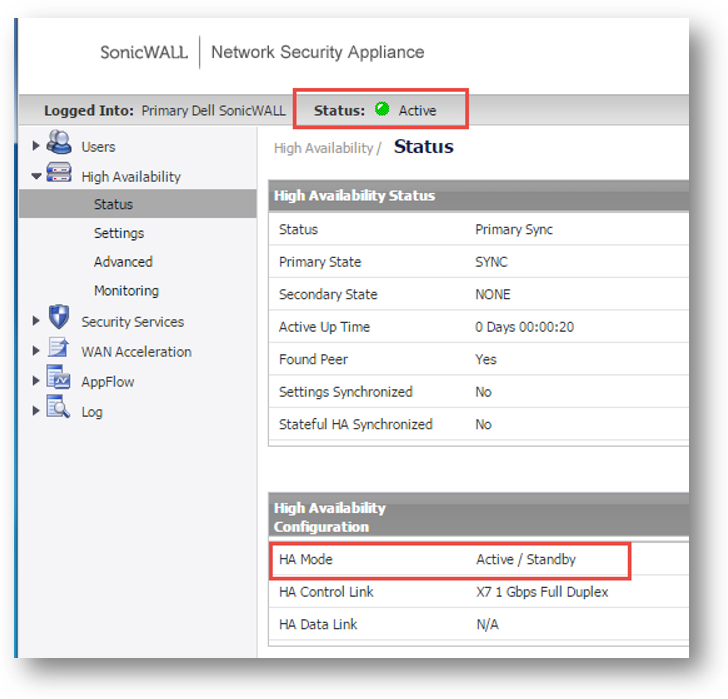The image size is (728, 699).
Task: Open the High Availability Settings page
Action: click(x=119, y=233)
